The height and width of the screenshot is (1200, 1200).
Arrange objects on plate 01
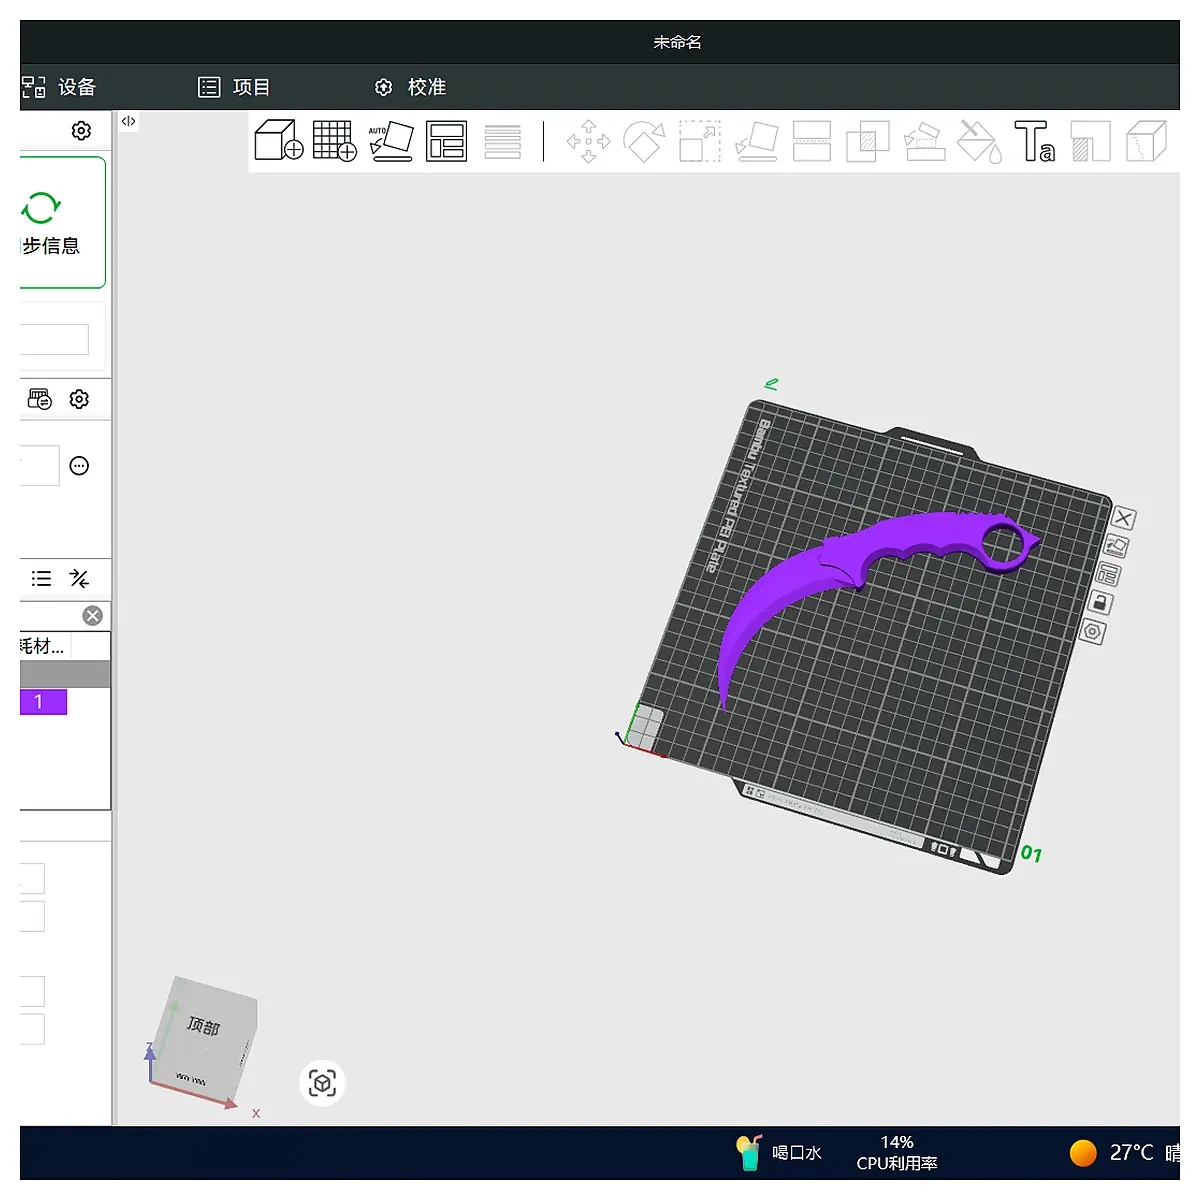1108,574
